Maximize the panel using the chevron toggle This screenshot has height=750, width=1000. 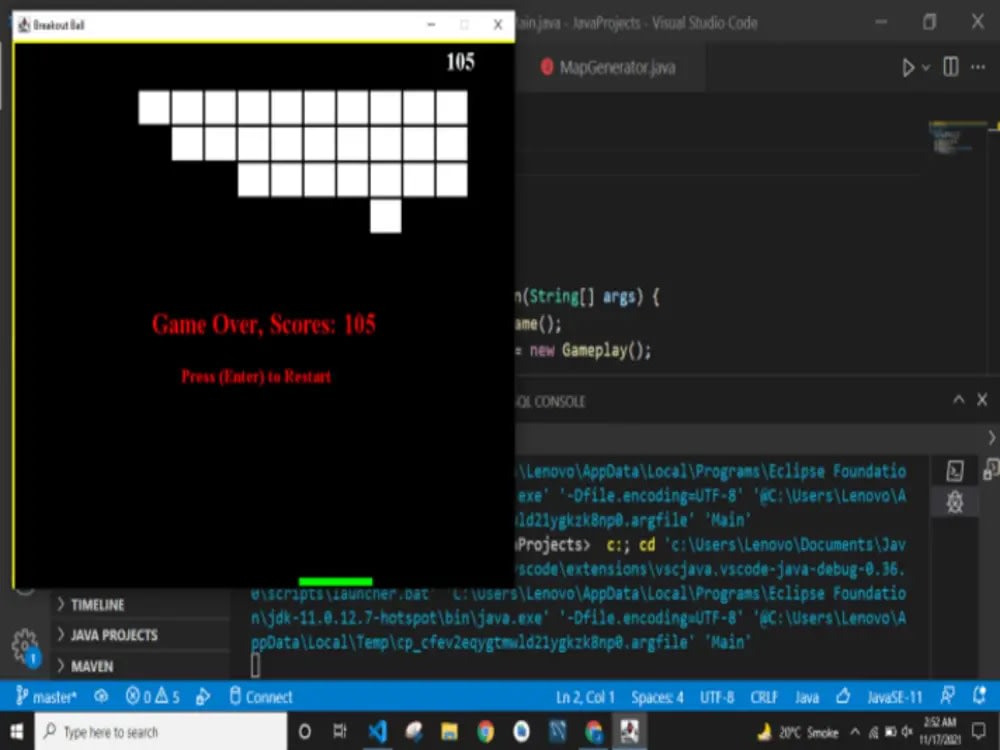958,400
